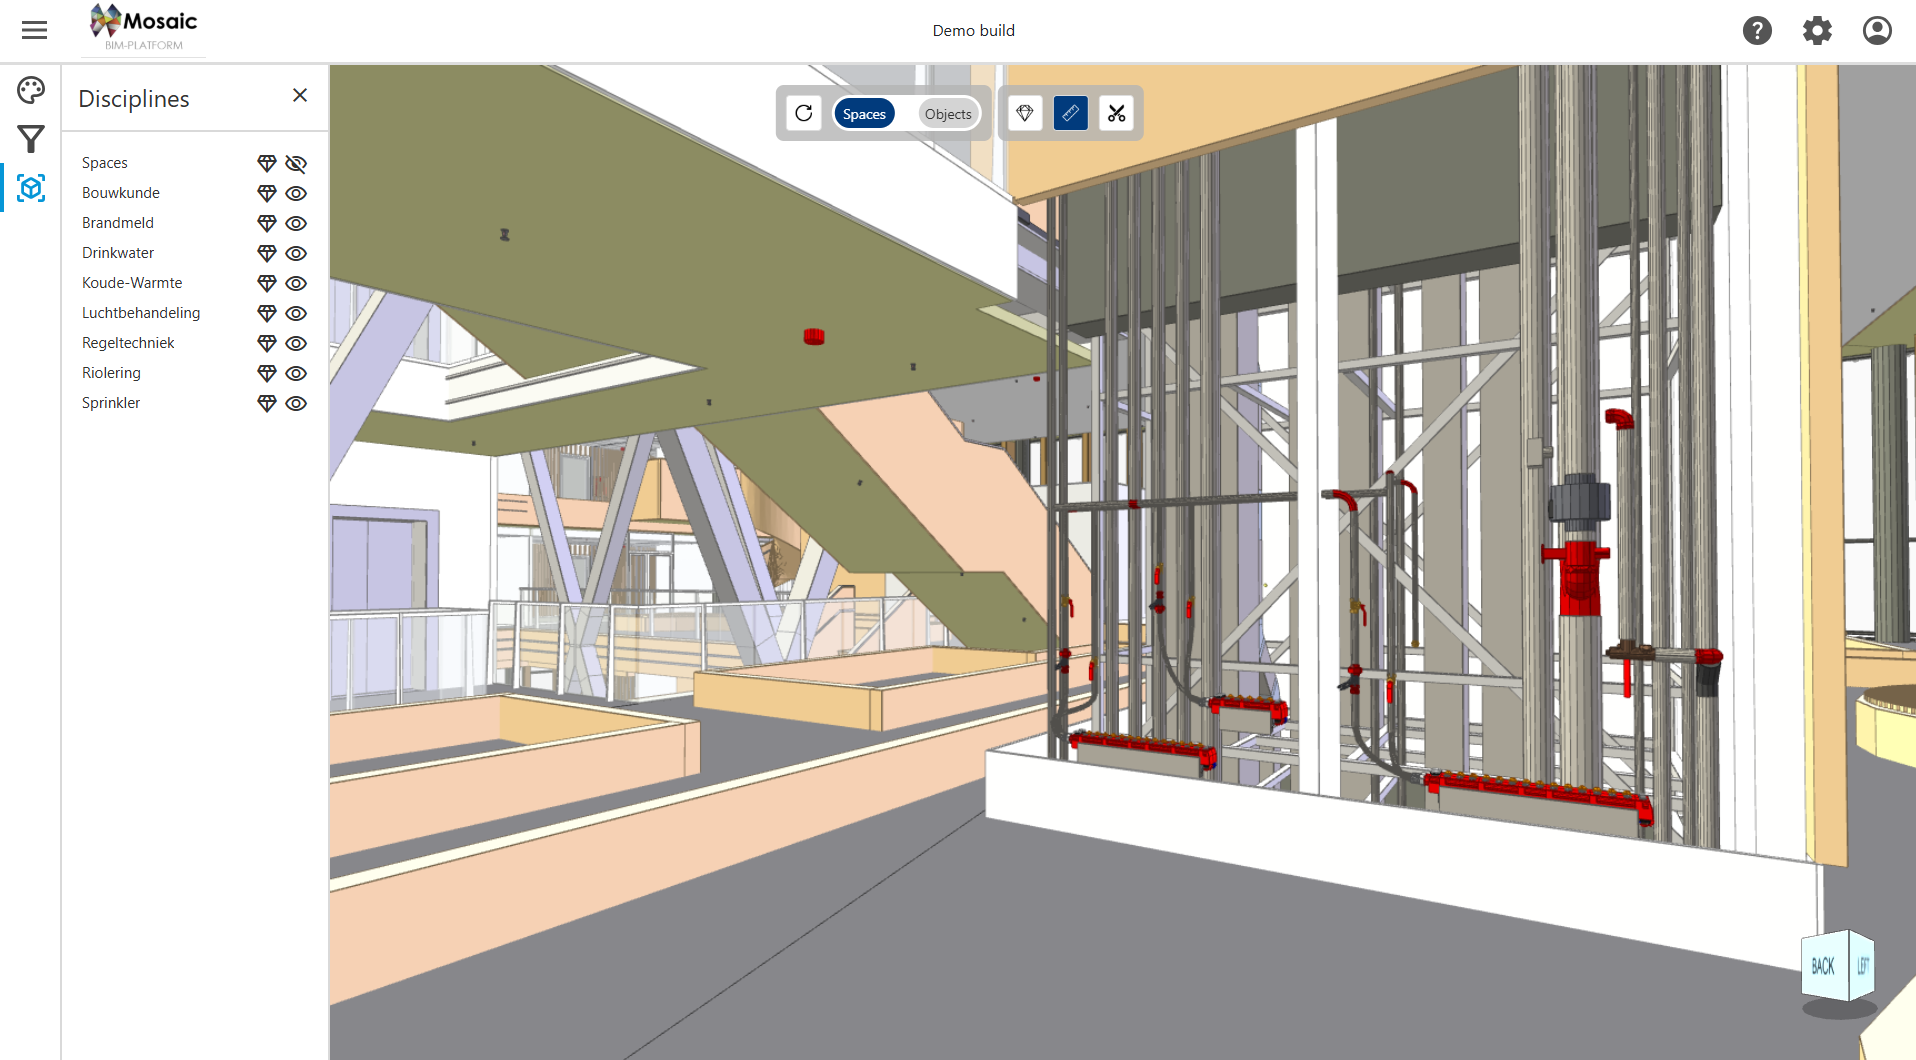Open the color palette sidebar panel
This screenshot has width=1916, height=1060.
coord(31,90)
